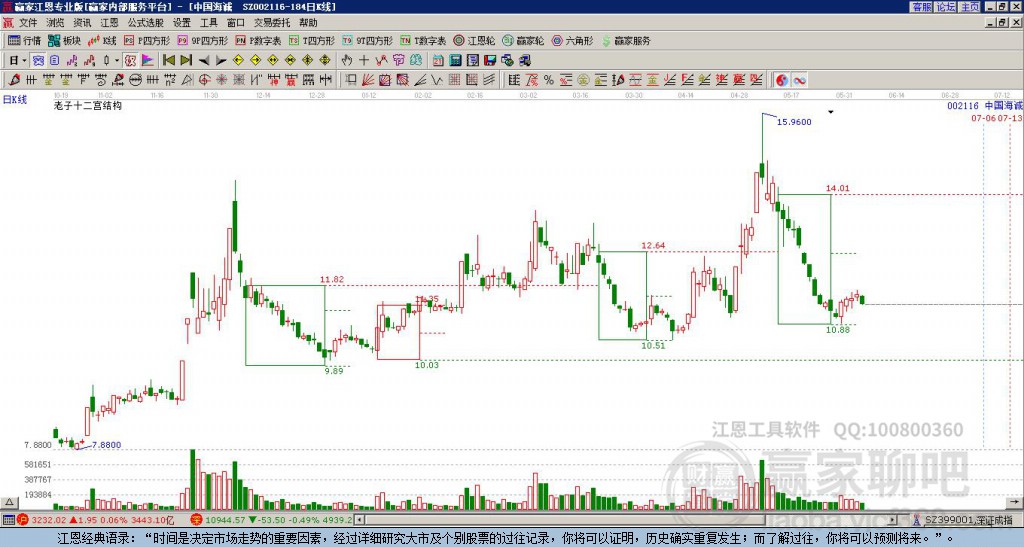Select the zigzag wave line tool

coord(436,80)
